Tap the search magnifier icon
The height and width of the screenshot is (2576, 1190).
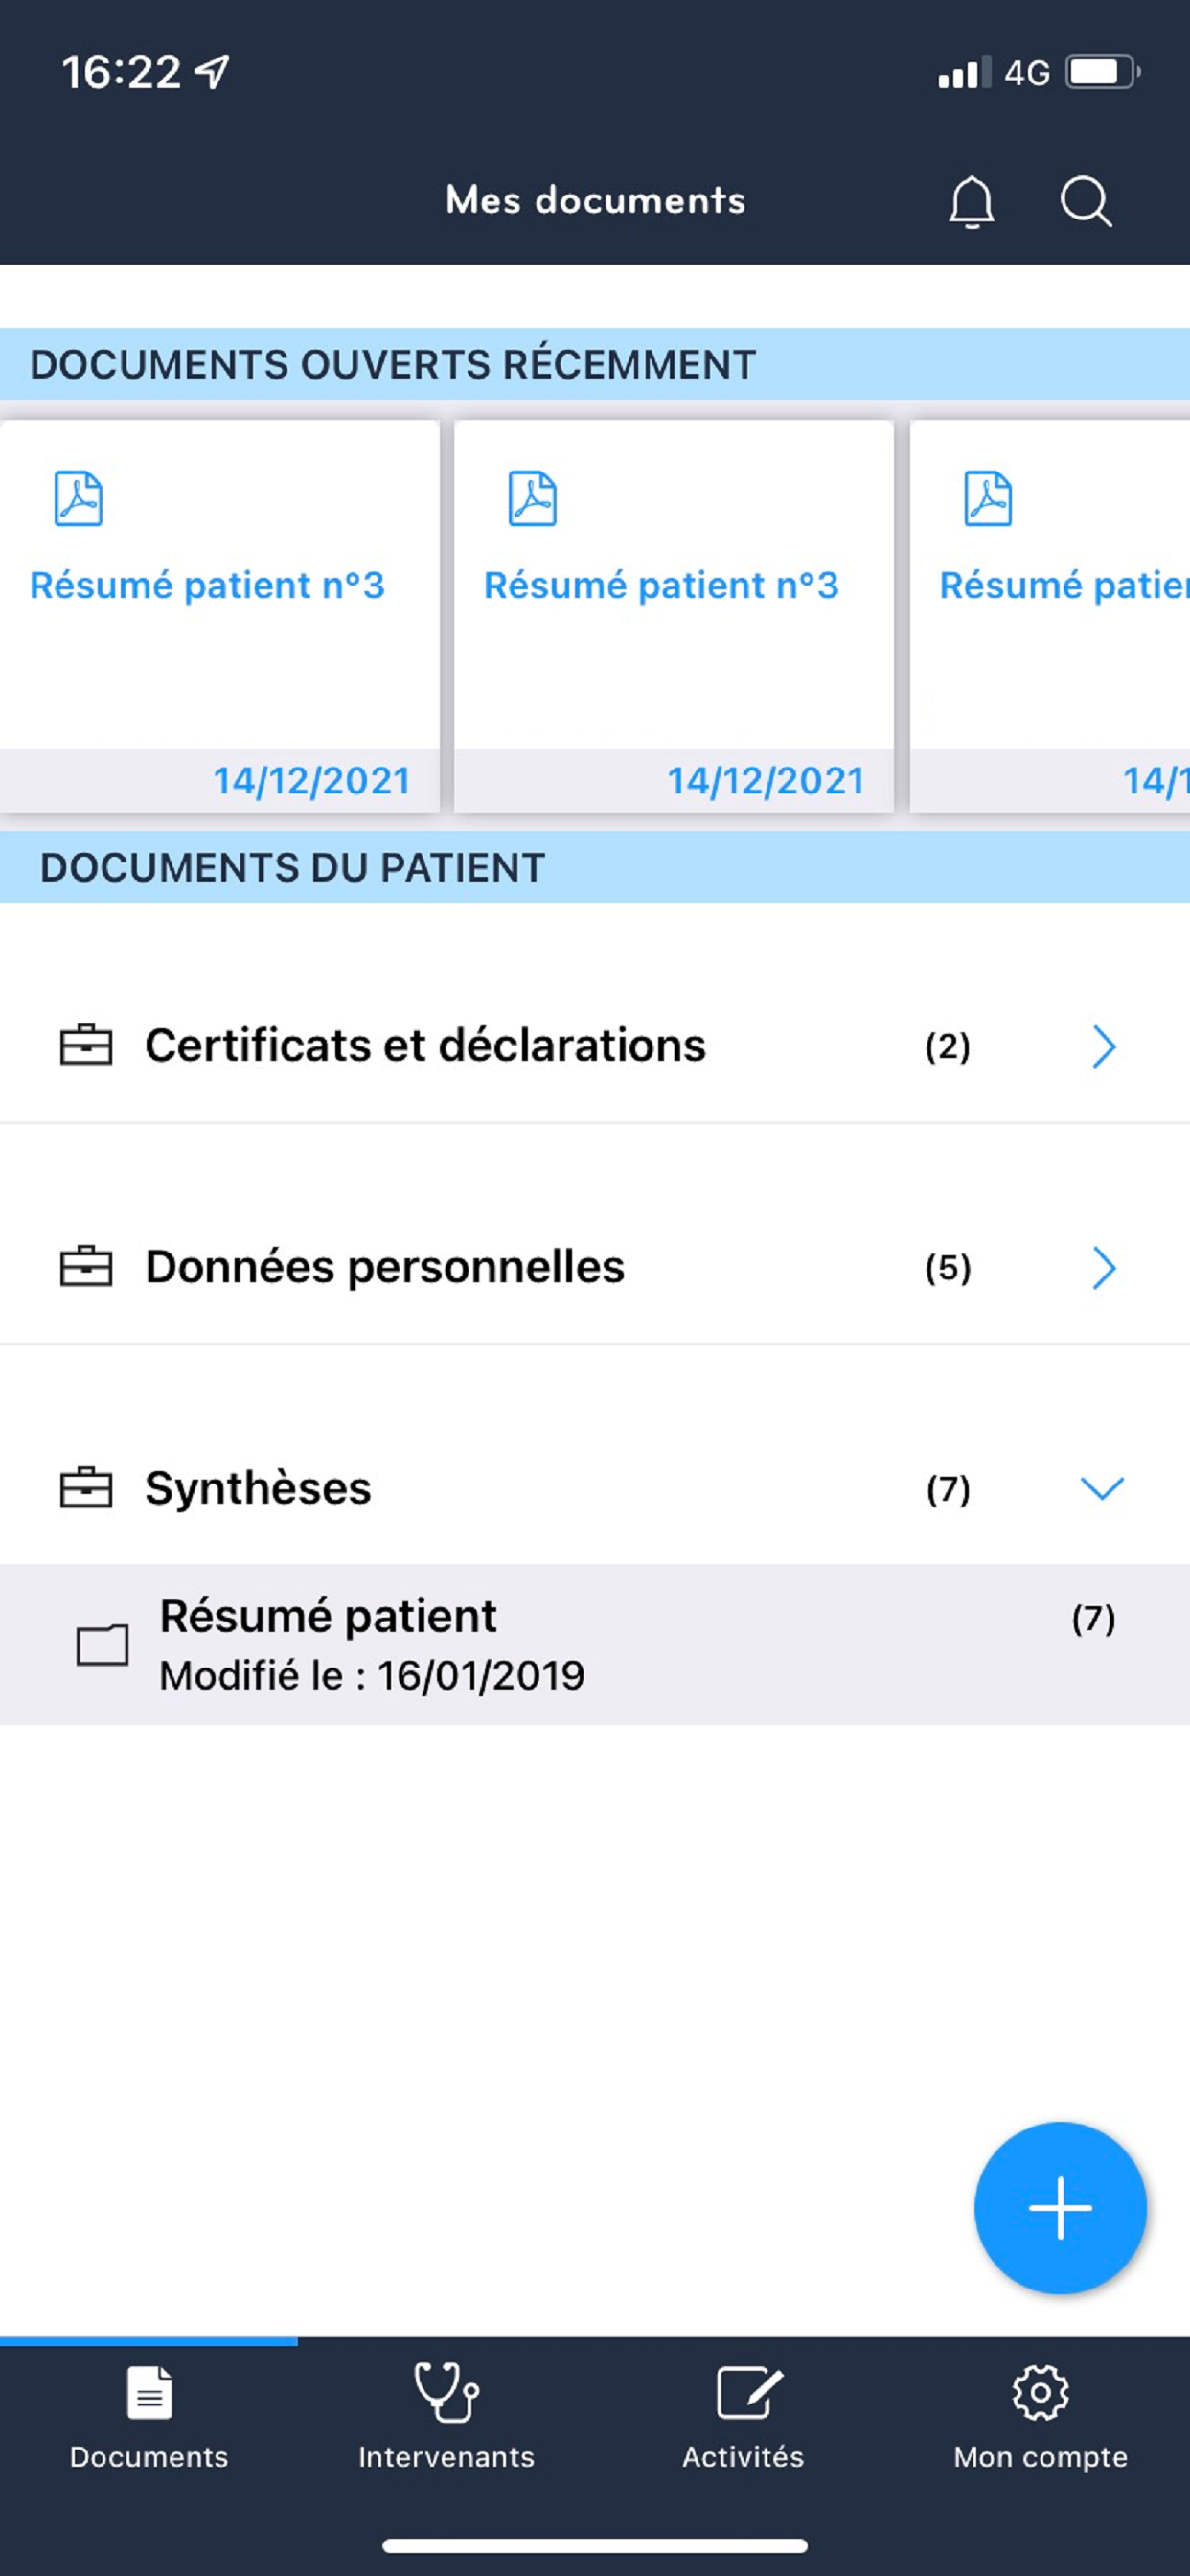[1085, 202]
